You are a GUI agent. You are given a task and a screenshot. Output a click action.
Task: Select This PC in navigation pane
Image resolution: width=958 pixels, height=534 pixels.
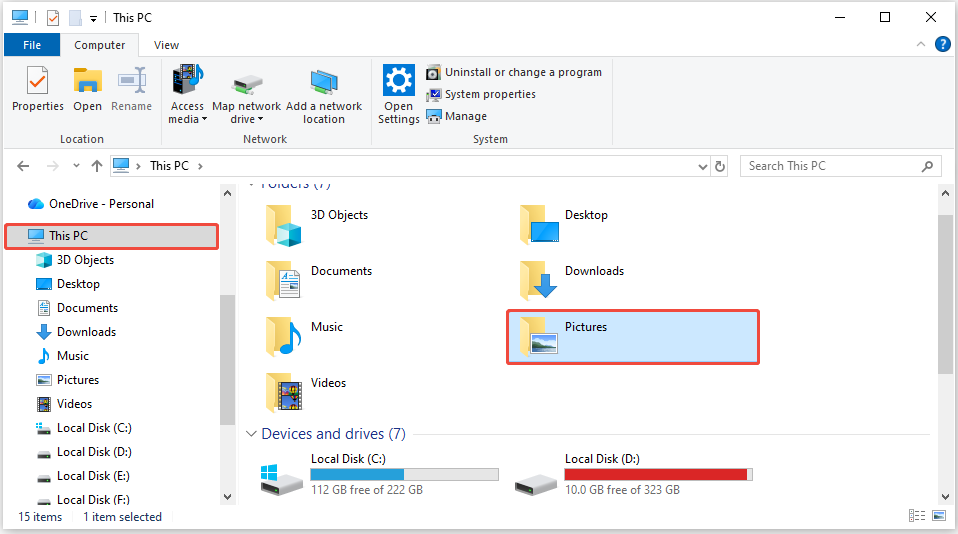coord(112,236)
